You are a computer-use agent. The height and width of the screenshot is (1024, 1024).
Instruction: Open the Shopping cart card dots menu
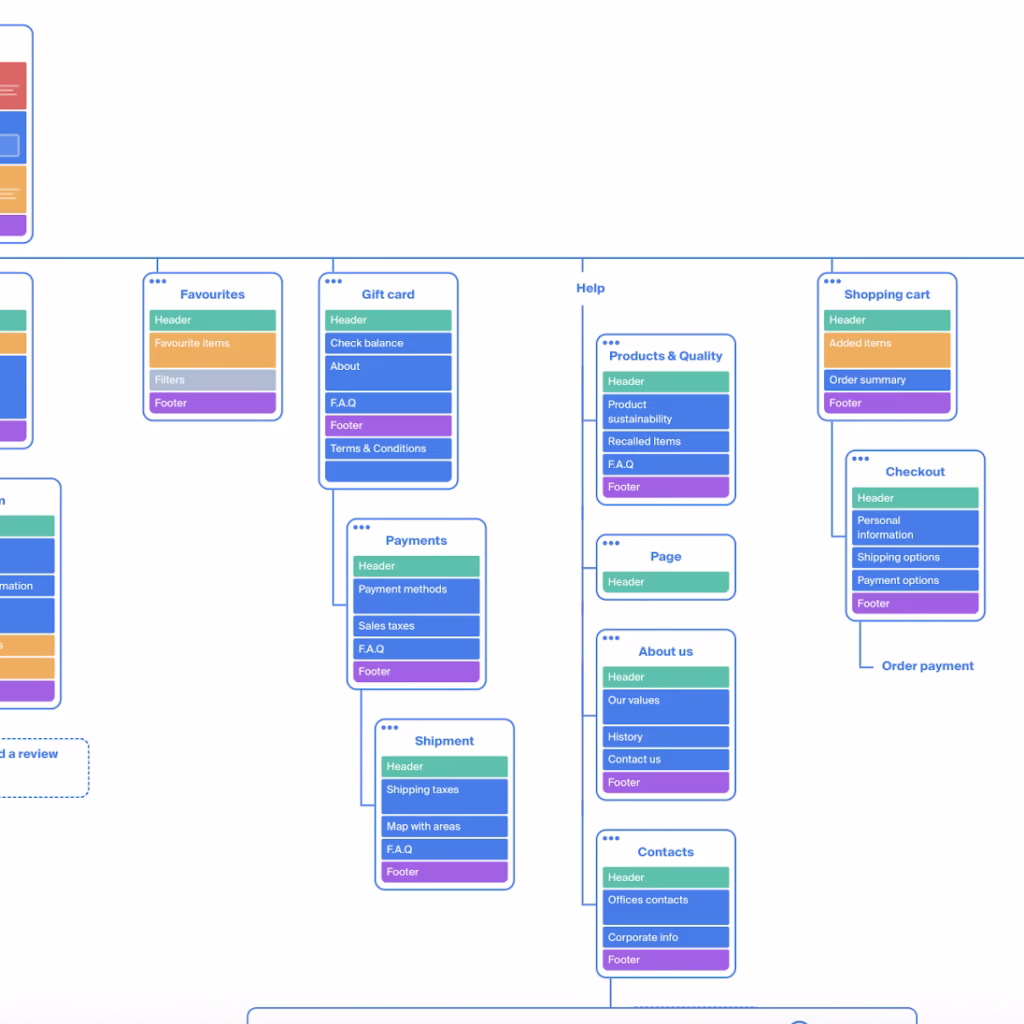click(832, 282)
